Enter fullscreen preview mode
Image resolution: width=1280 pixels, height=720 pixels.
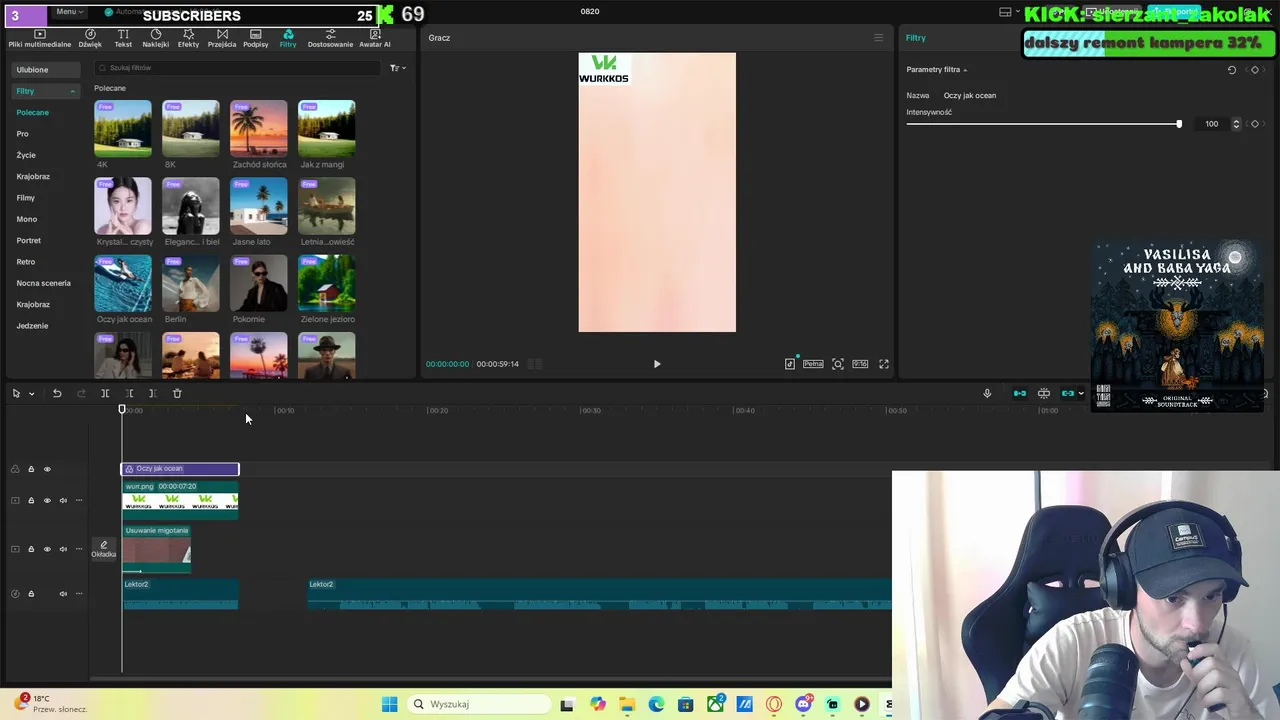coord(884,364)
